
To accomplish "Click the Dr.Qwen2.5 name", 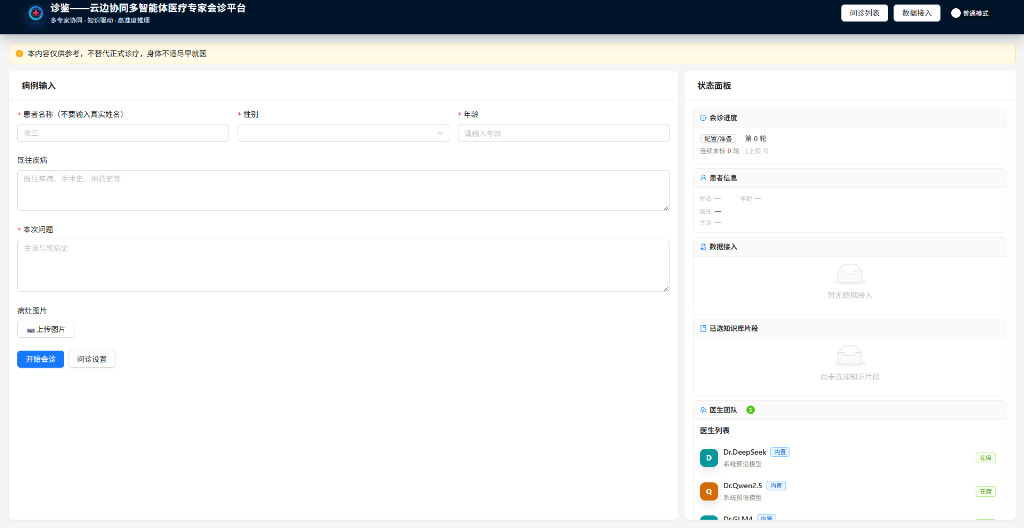I will [743, 486].
